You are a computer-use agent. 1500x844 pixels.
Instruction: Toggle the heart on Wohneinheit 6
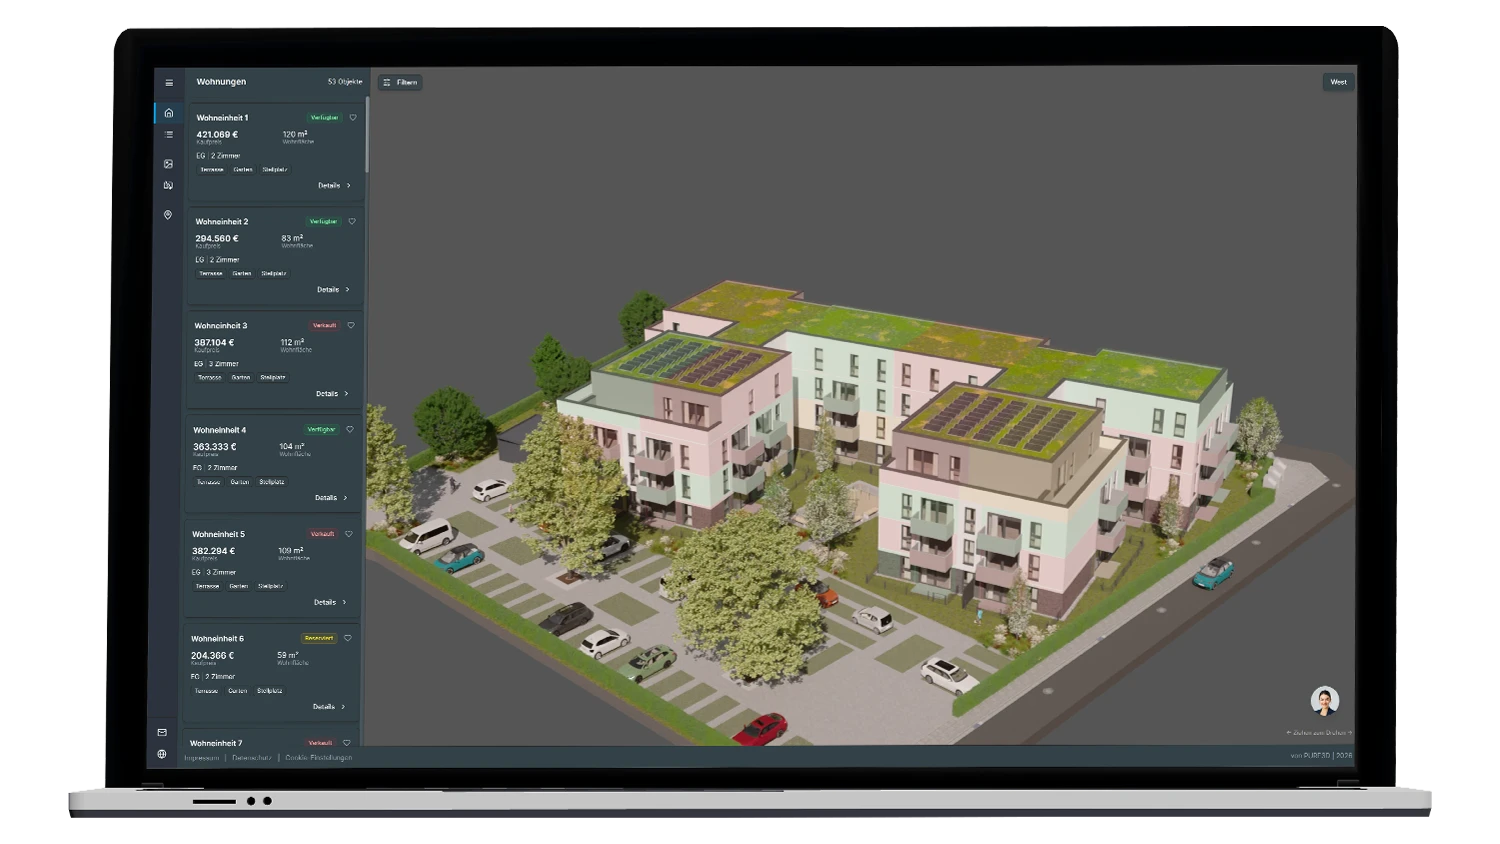[x=350, y=638]
